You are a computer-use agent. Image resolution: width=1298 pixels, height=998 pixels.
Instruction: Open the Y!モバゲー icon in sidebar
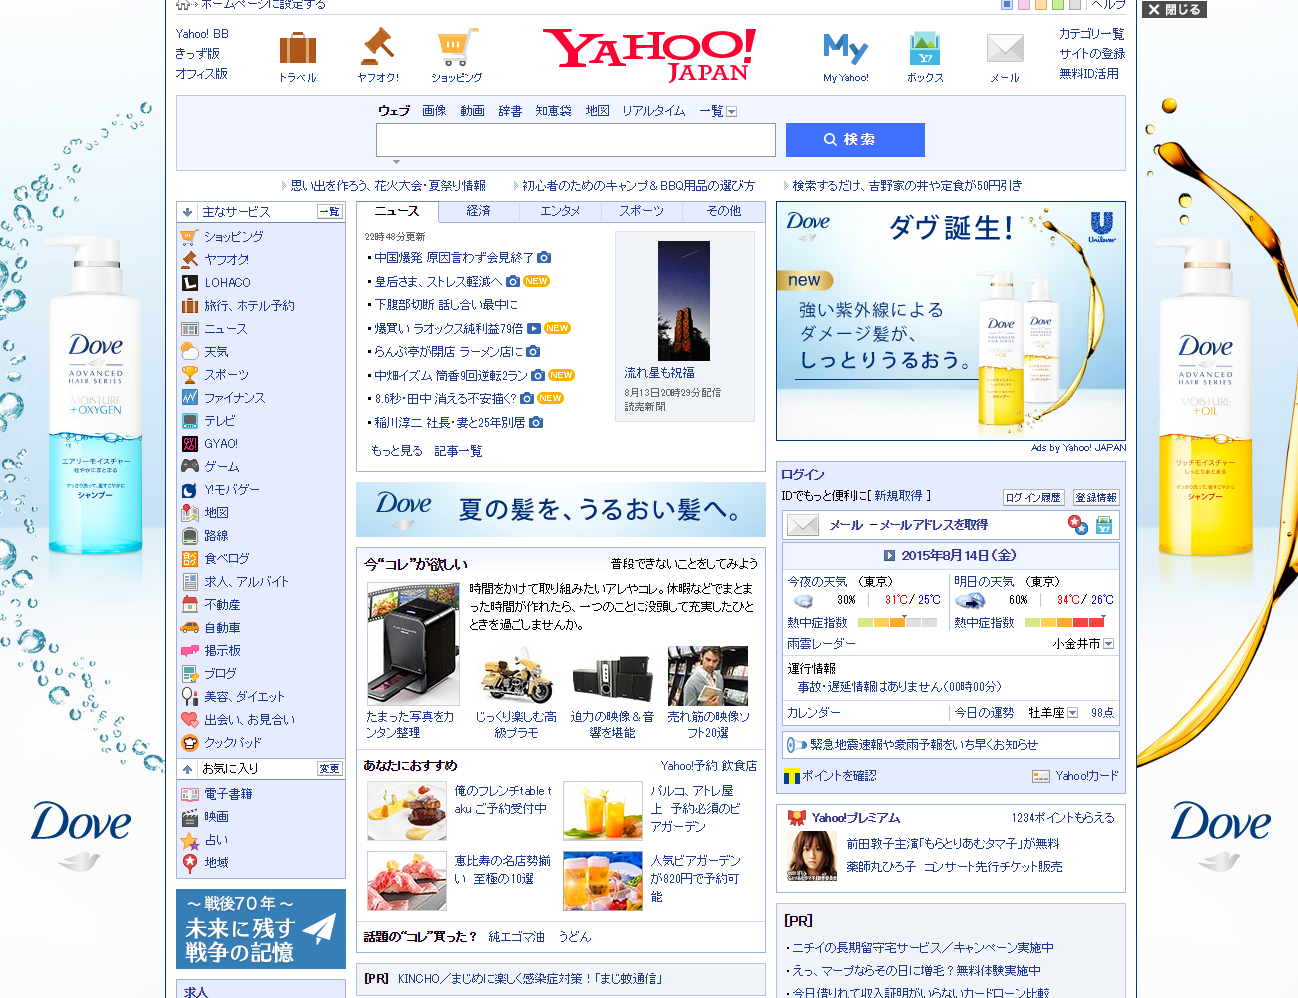pyautogui.click(x=189, y=490)
